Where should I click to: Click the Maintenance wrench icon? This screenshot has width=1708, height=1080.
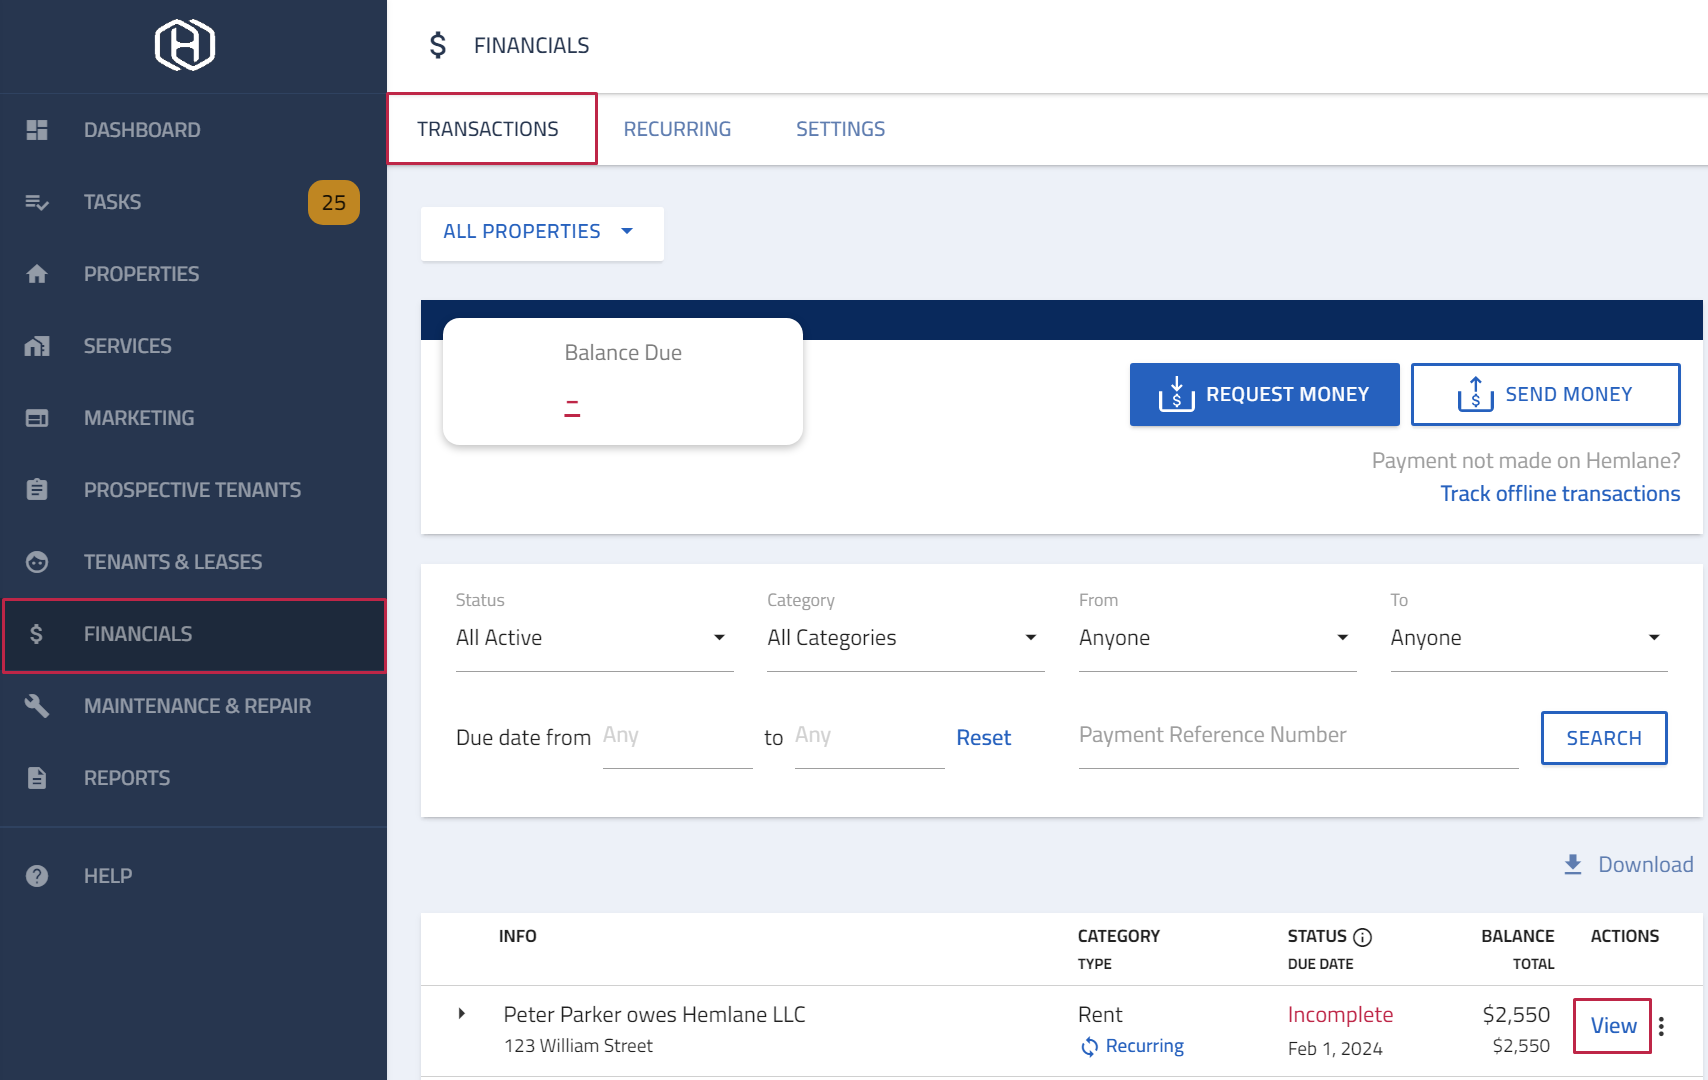[37, 706]
